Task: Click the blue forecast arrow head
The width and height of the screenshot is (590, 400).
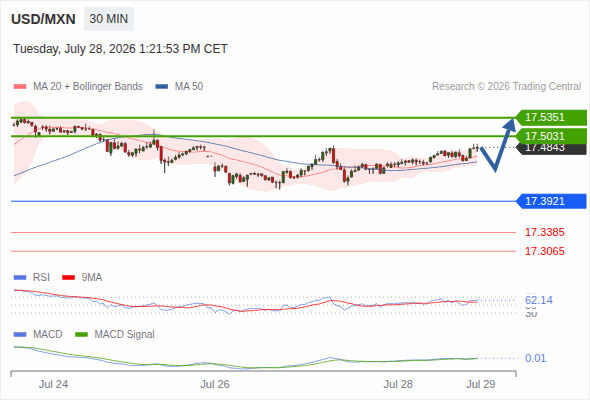Action: click(x=510, y=124)
